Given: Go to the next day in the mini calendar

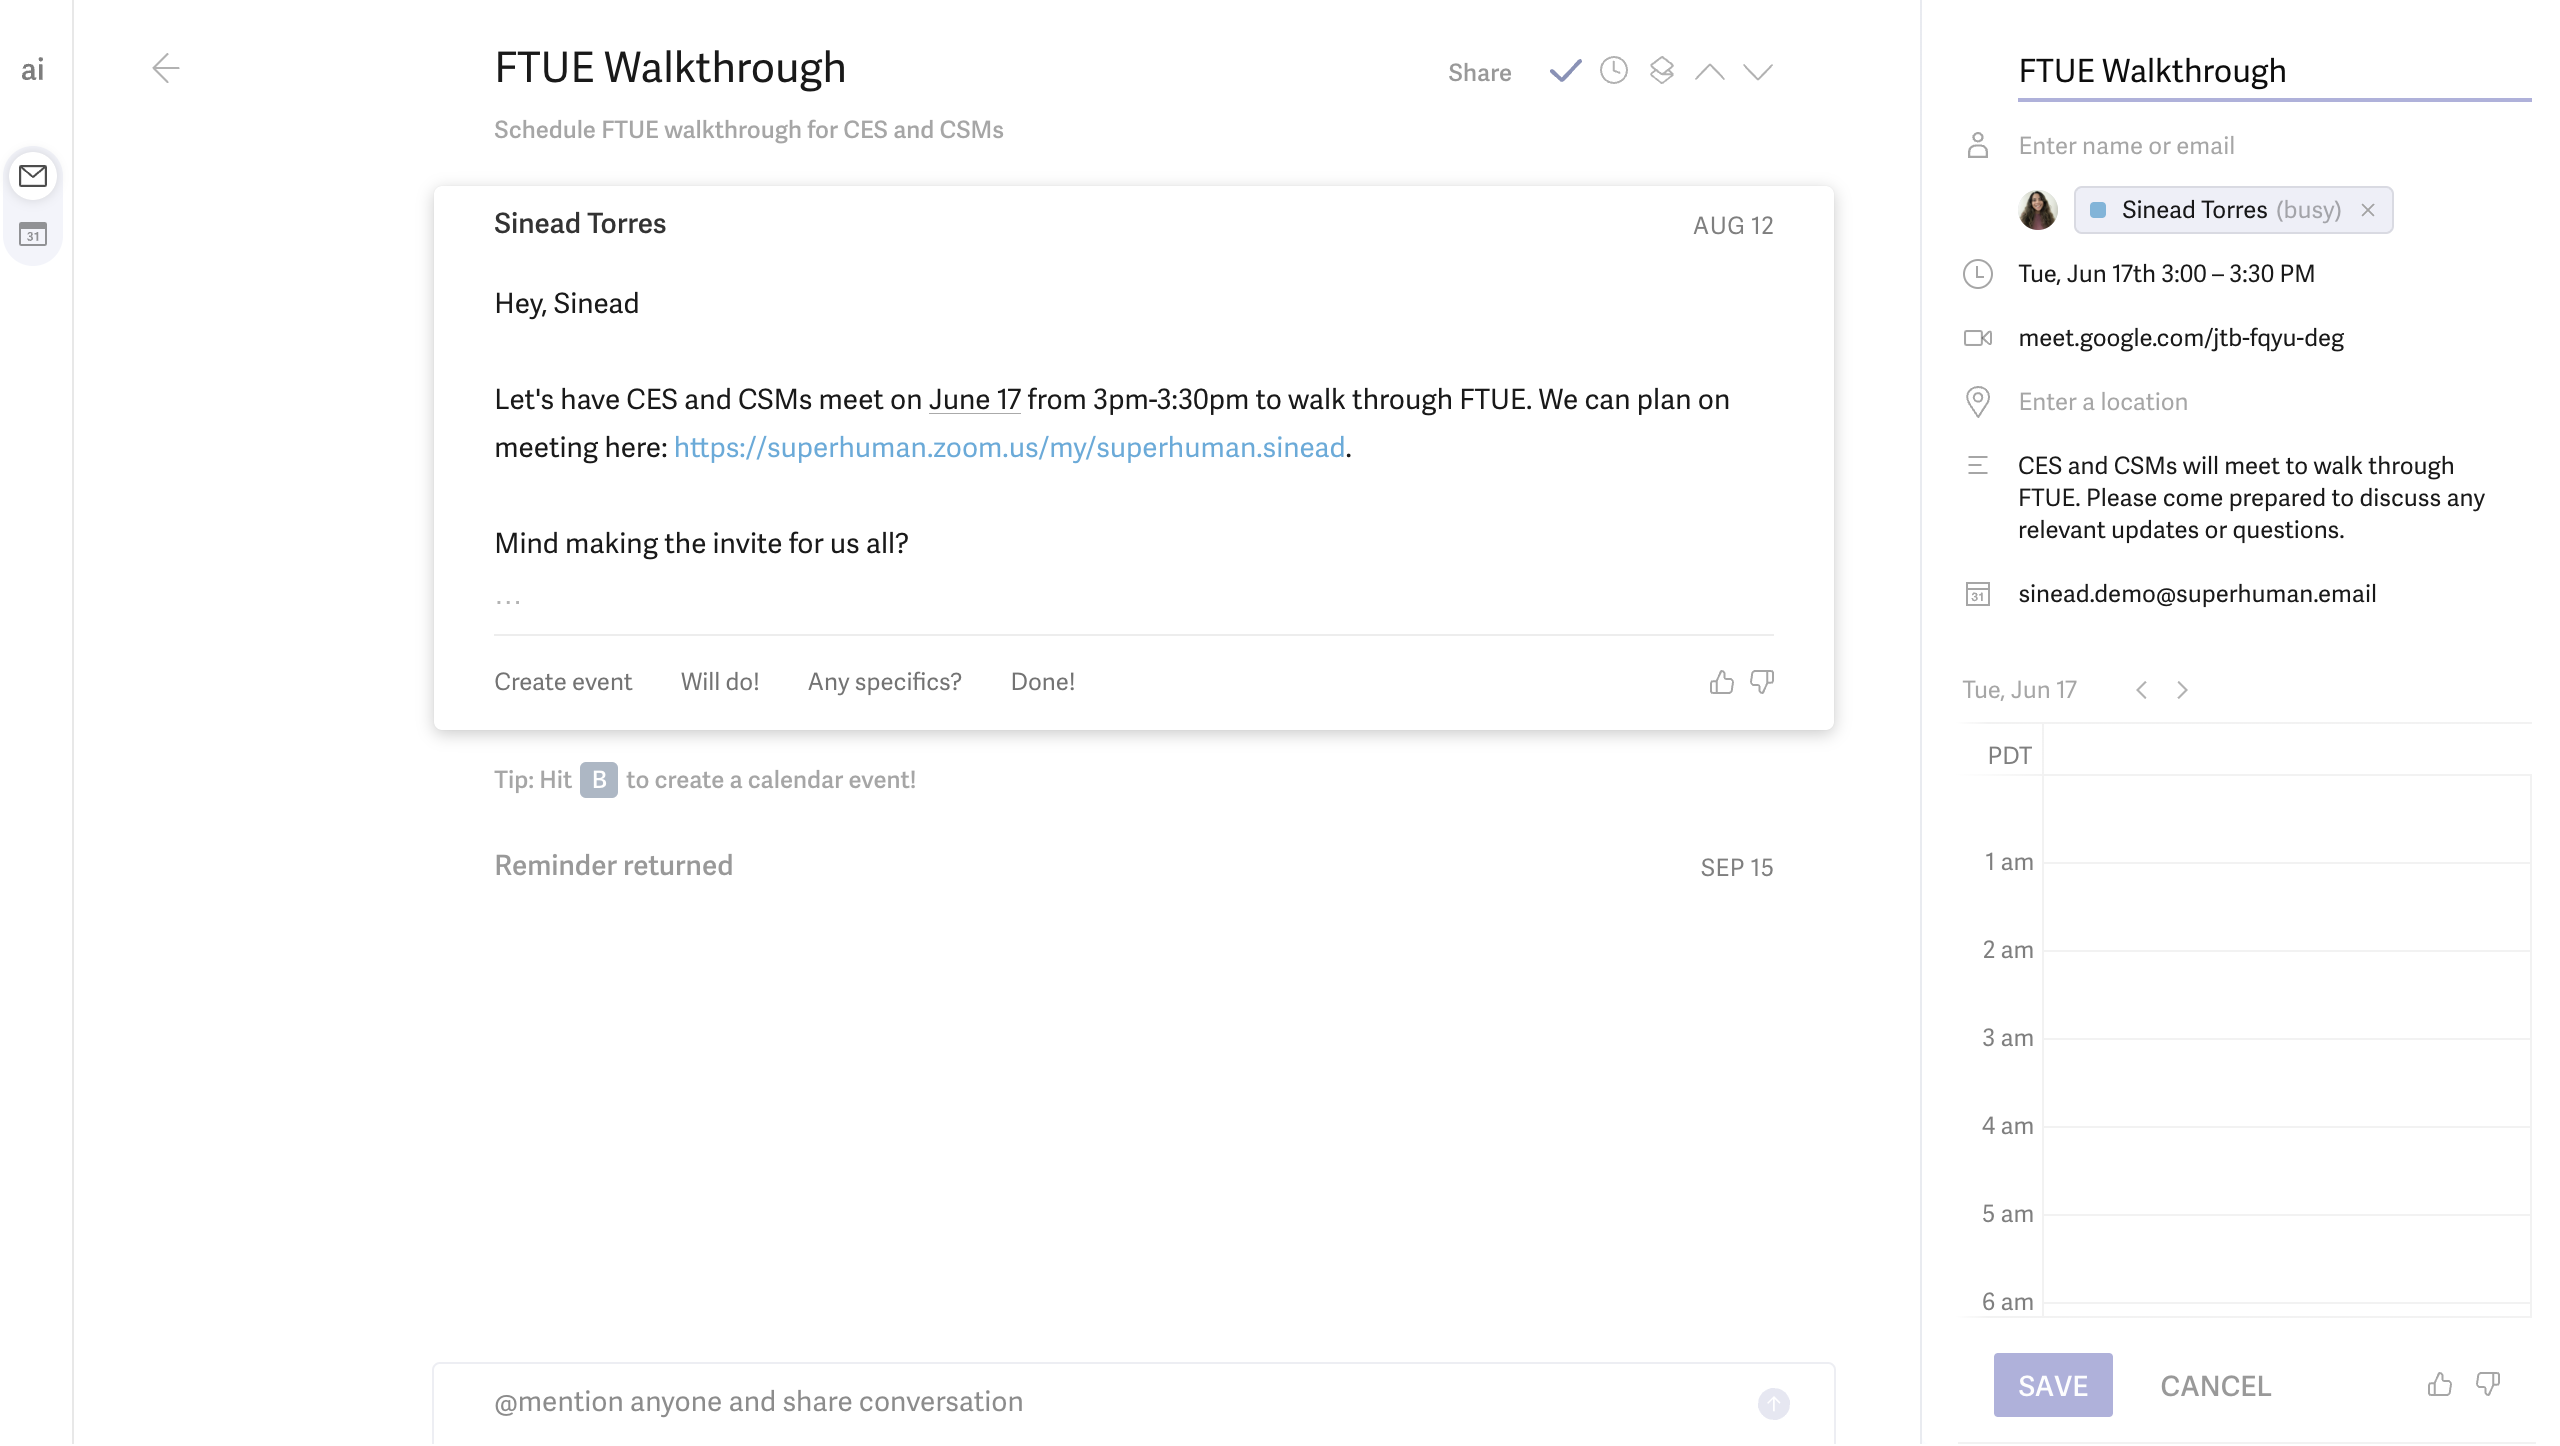Looking at the screenshot, I should (x=2181, y=689).
